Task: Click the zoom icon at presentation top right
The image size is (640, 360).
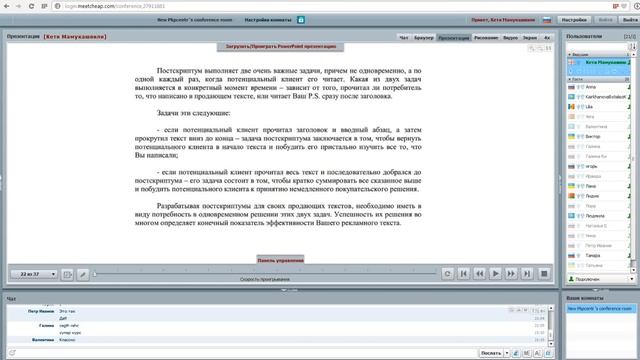Action: click(x=531, y=49)
